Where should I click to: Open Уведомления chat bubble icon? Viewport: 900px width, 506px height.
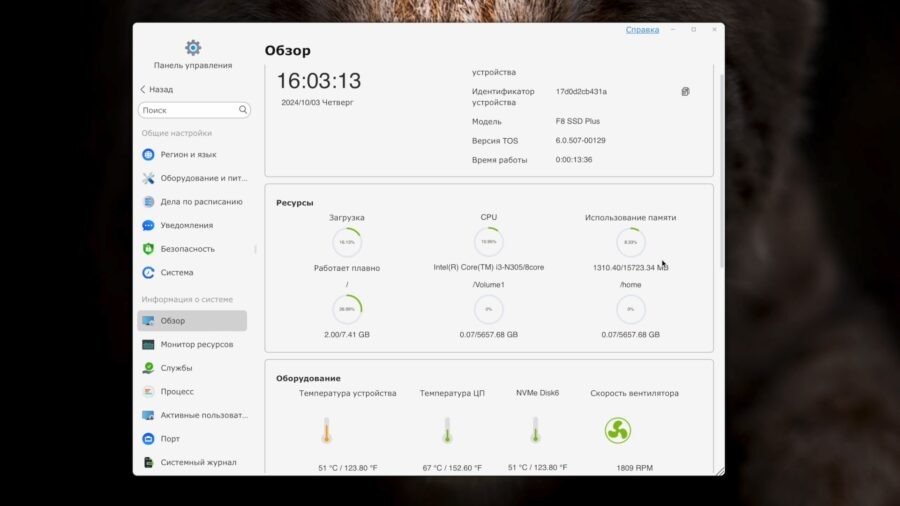148,225
